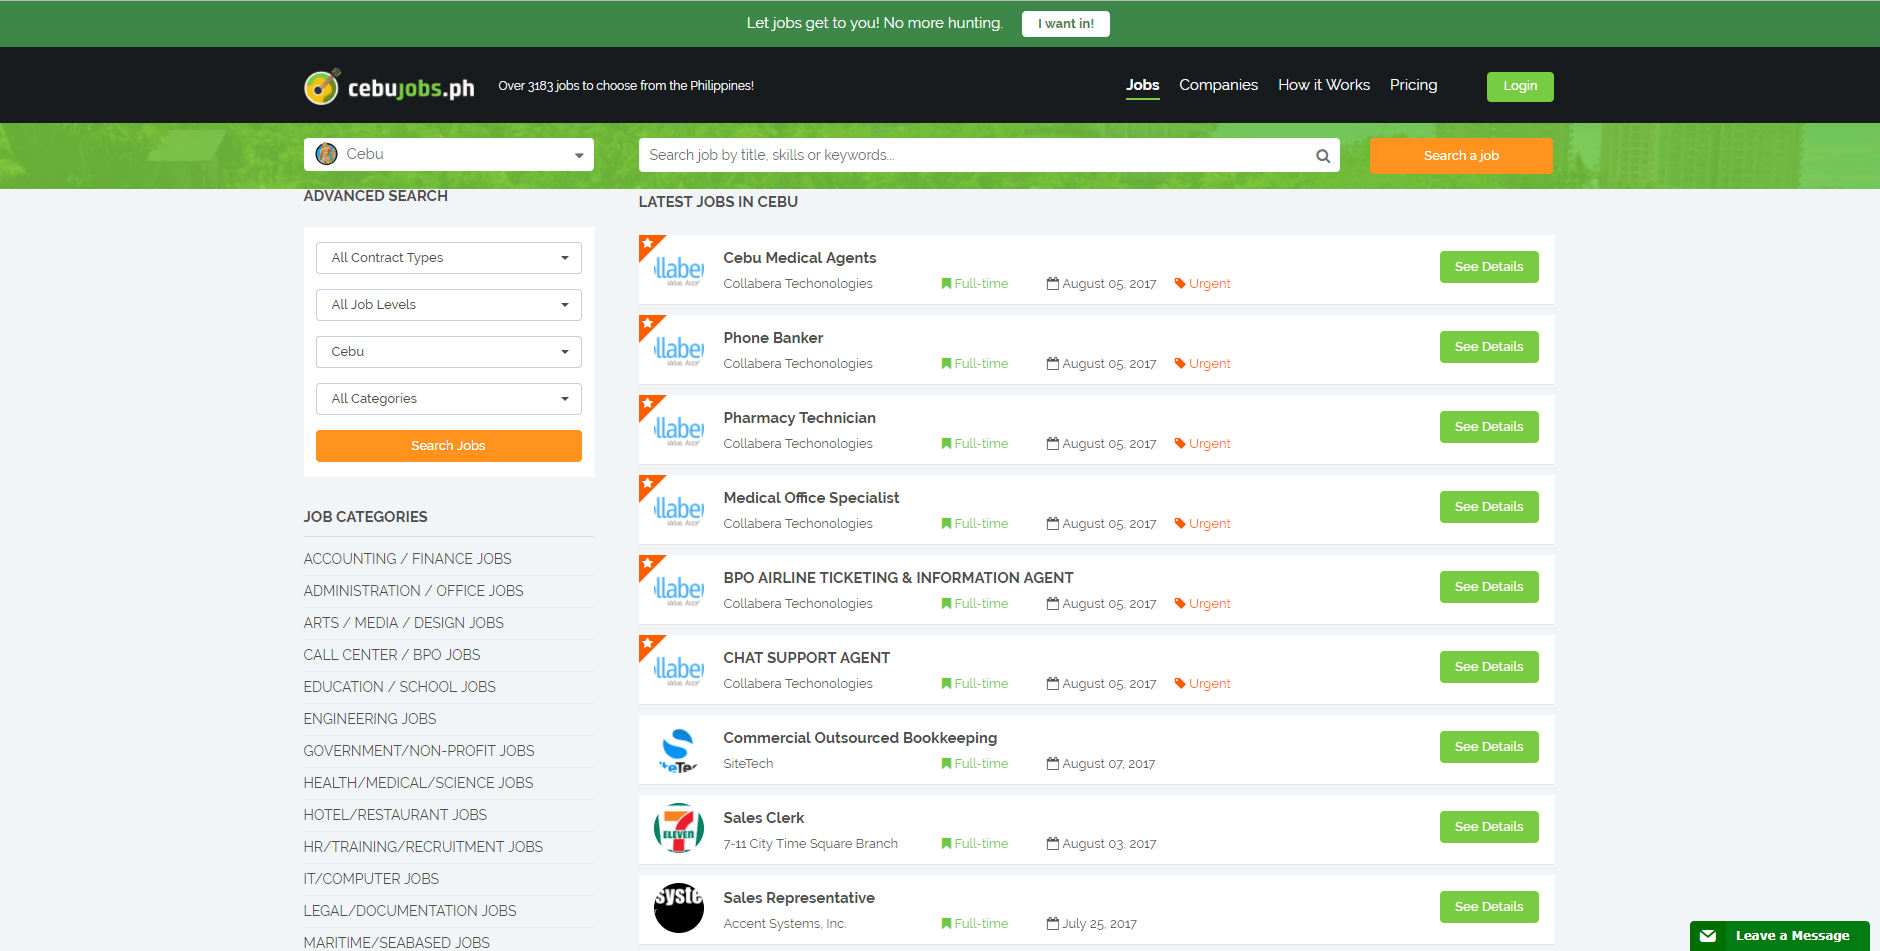Open HOTEL/RESTAURANT JOBS category
The height and width of the screenshot is (951, 1880).
coord(396,815)
